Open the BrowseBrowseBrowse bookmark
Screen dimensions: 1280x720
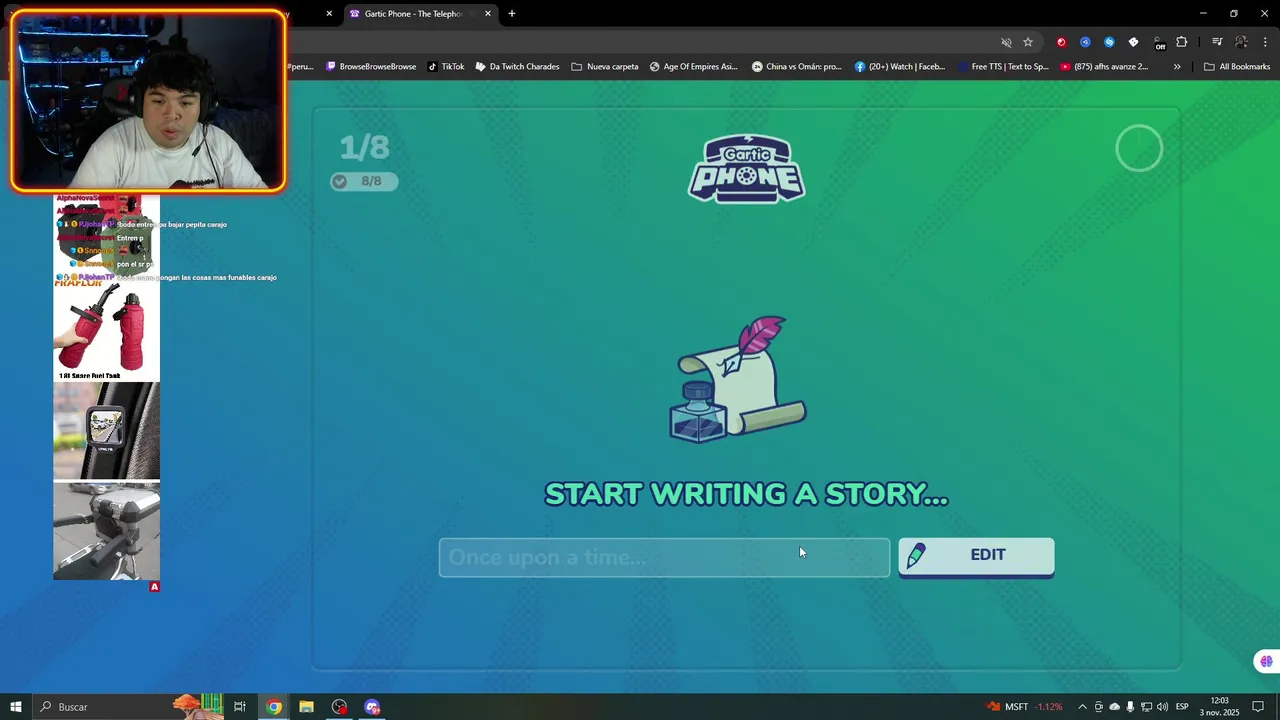pos(371,67)
